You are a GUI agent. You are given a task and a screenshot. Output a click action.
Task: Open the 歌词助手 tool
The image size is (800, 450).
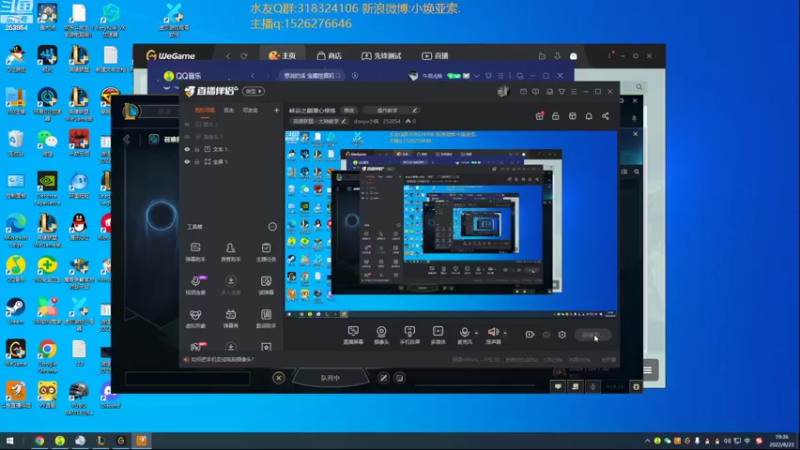(x=266, y=318)
